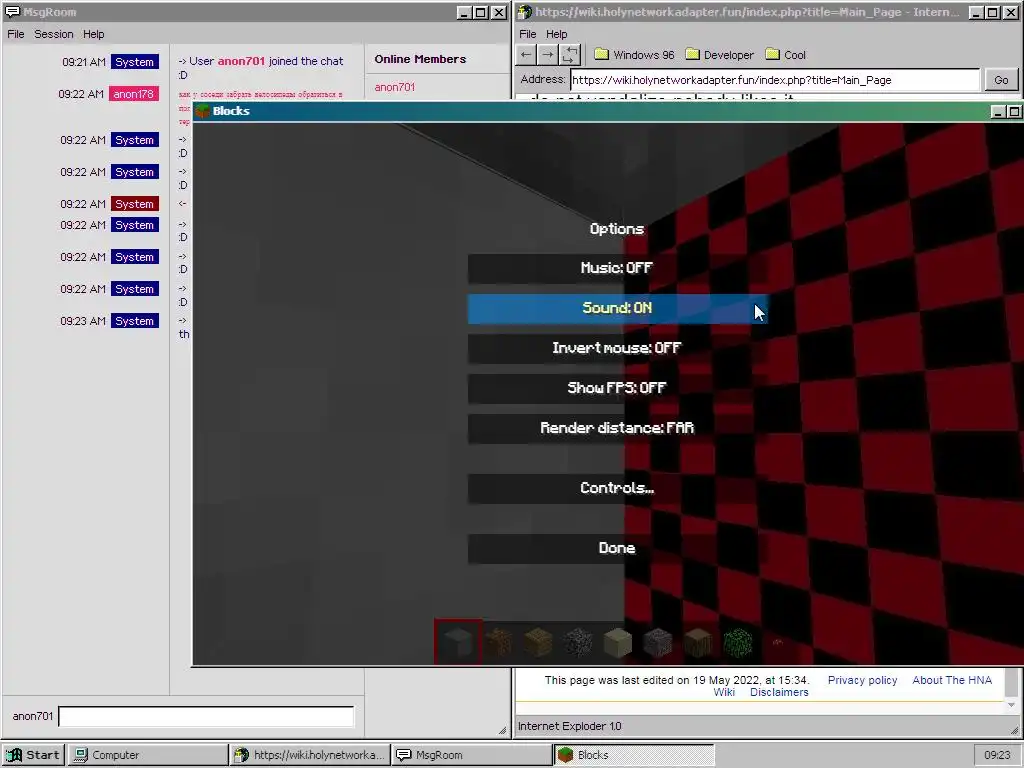Viewport: 1024px width, 768px height.
Task: Click the System tag at 09:23 AM
Action: [x=135, y=321]
